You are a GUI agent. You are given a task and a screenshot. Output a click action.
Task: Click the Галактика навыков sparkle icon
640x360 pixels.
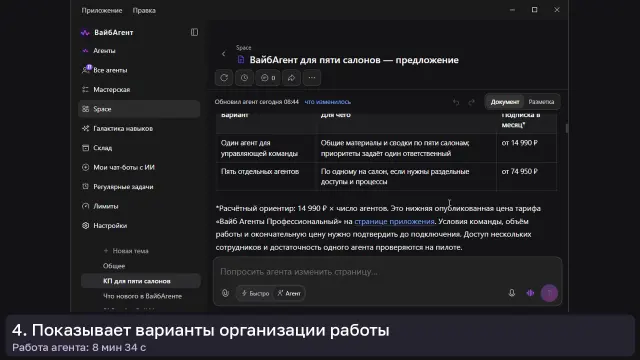point(85,129)
